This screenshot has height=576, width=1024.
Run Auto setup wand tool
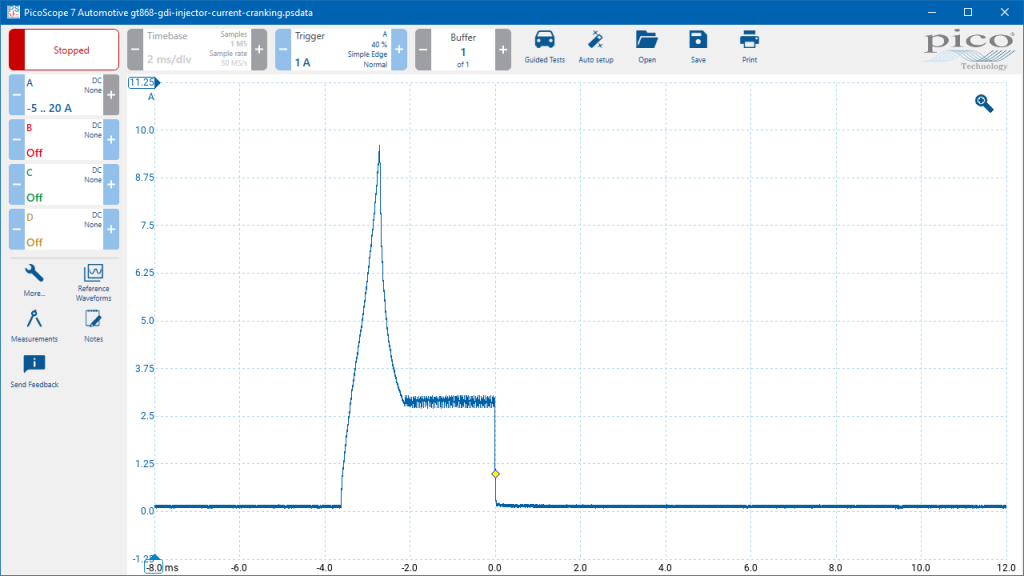coord(596,47)
